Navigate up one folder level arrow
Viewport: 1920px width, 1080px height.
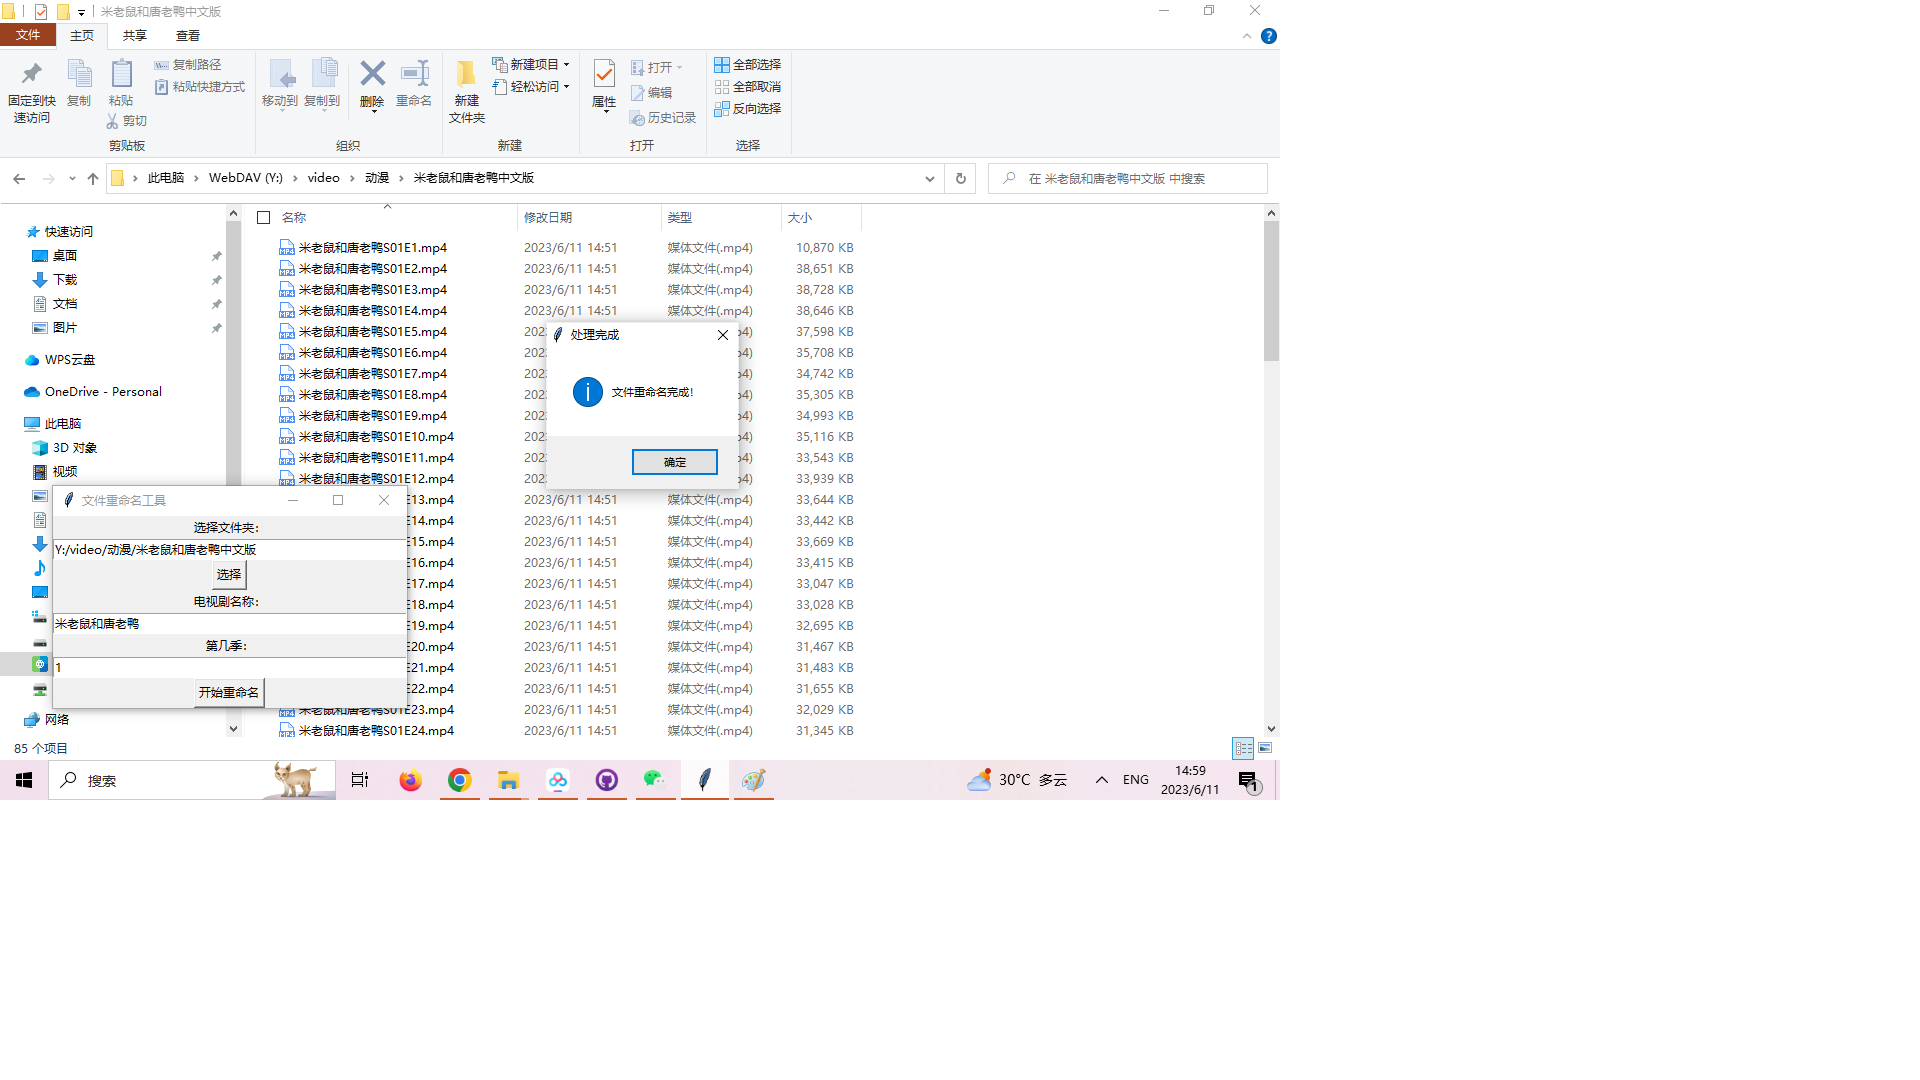[x=93, y=178]
